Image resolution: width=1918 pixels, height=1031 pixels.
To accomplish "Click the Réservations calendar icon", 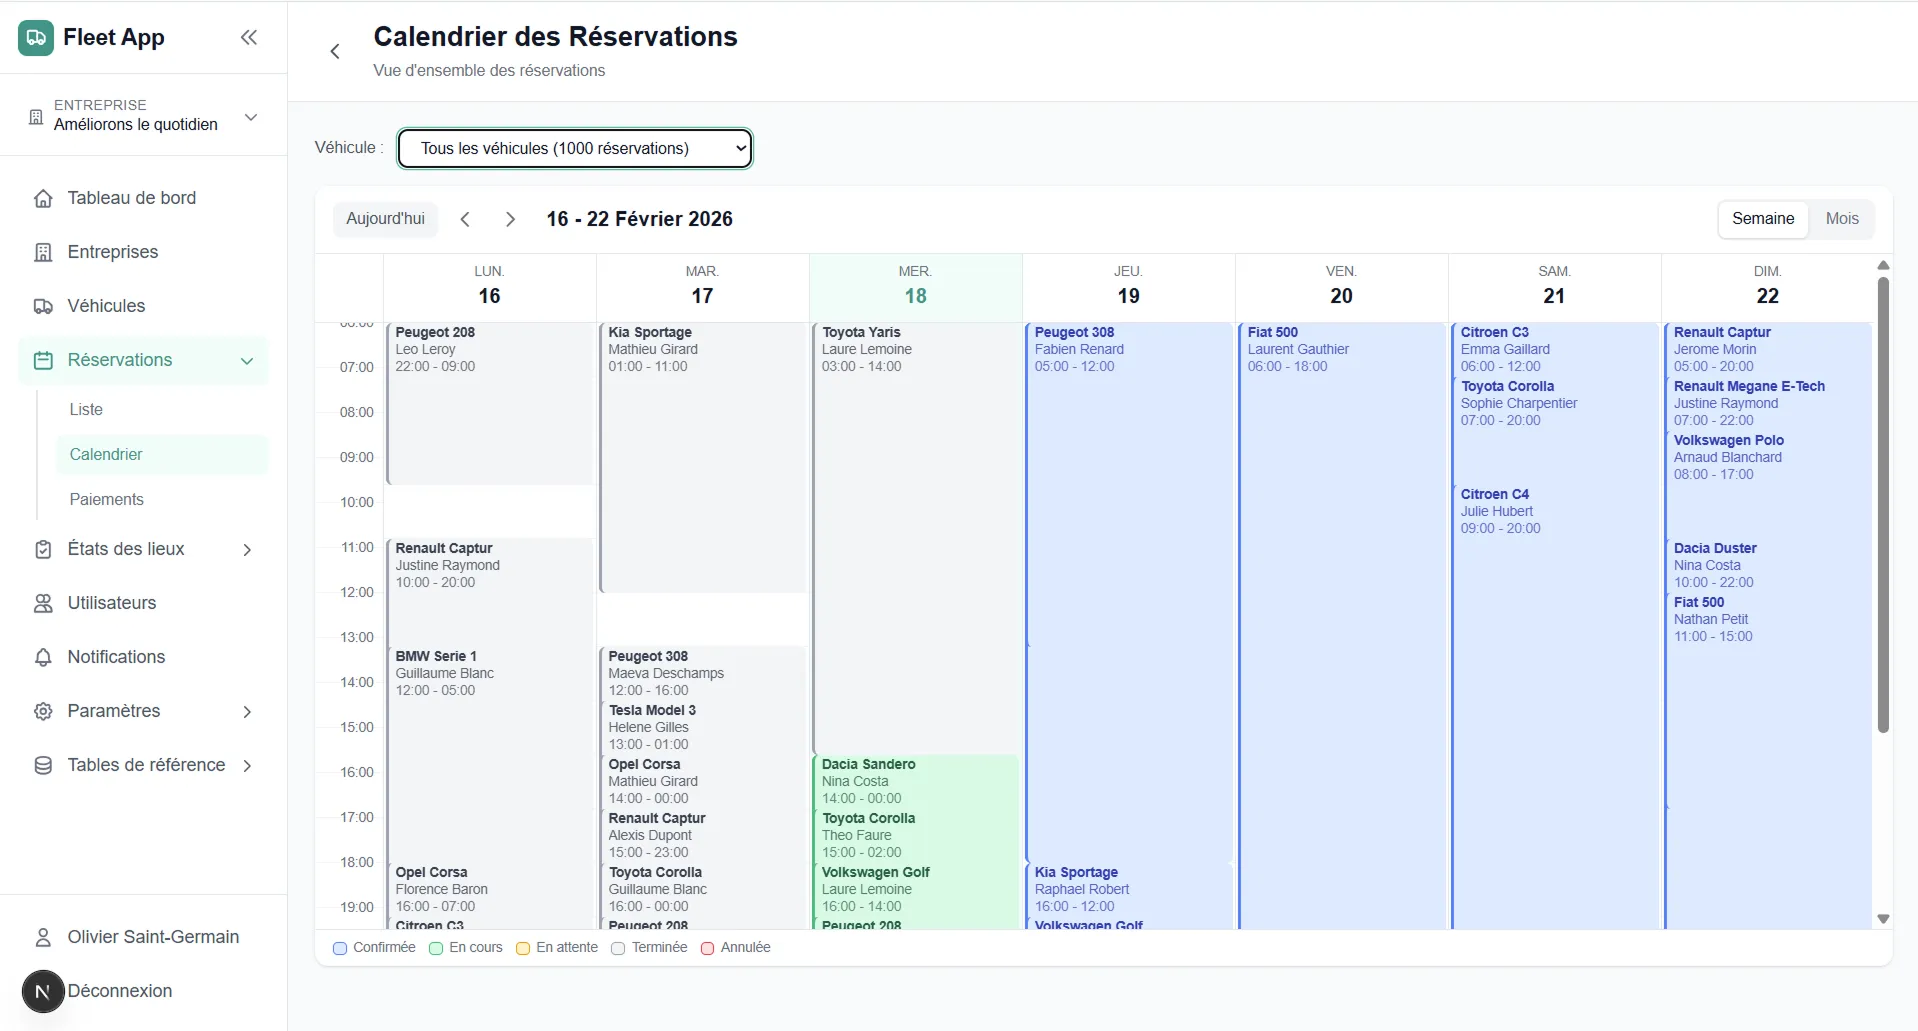I will coord(44,360).
